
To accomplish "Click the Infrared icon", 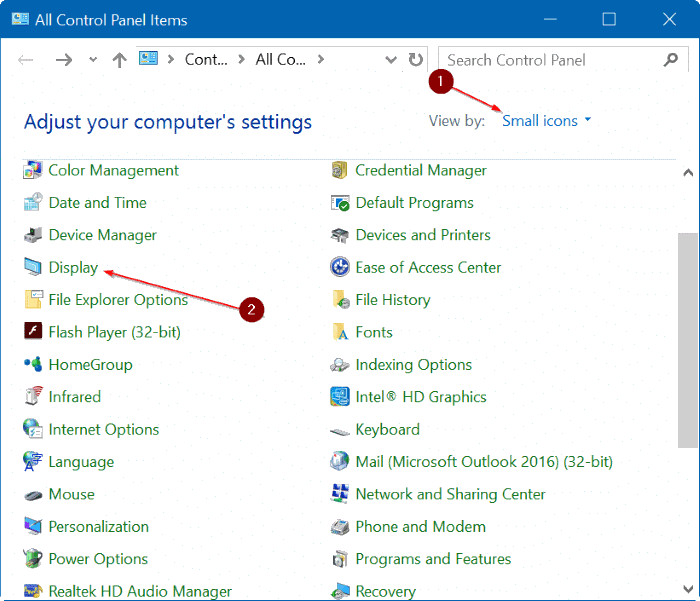I will point(33,396).
